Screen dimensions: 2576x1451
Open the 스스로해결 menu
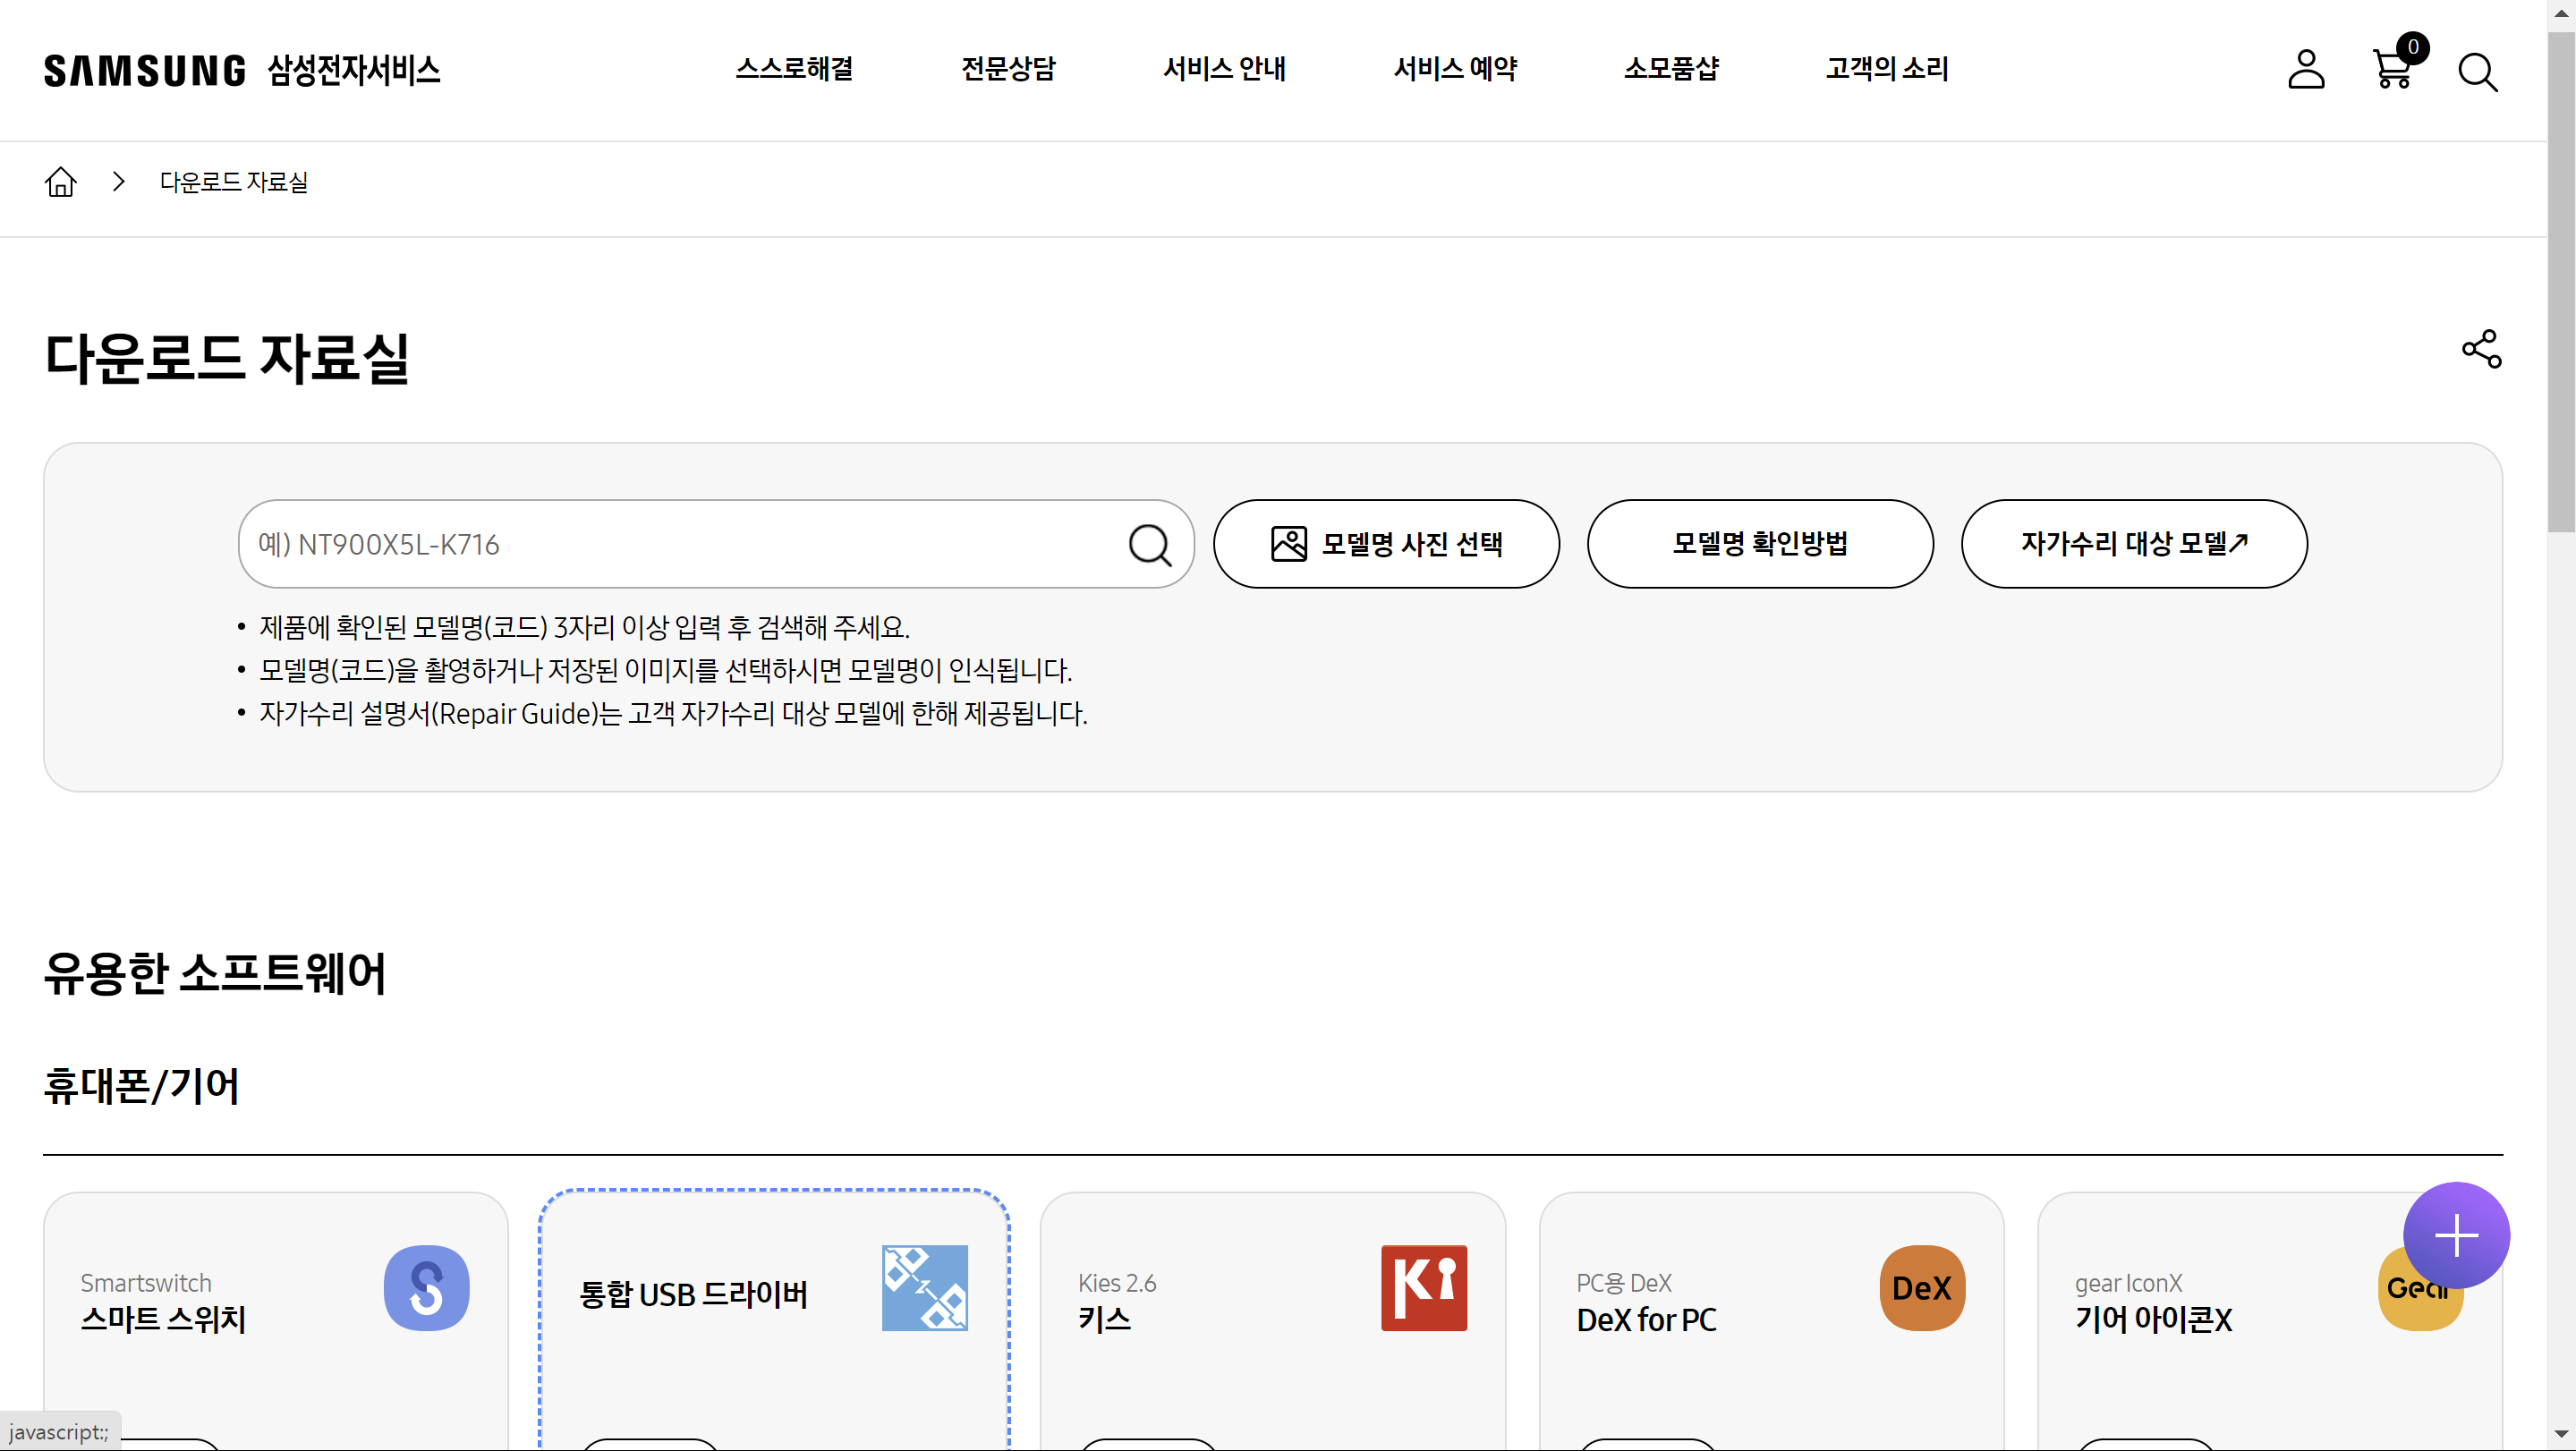794,69
